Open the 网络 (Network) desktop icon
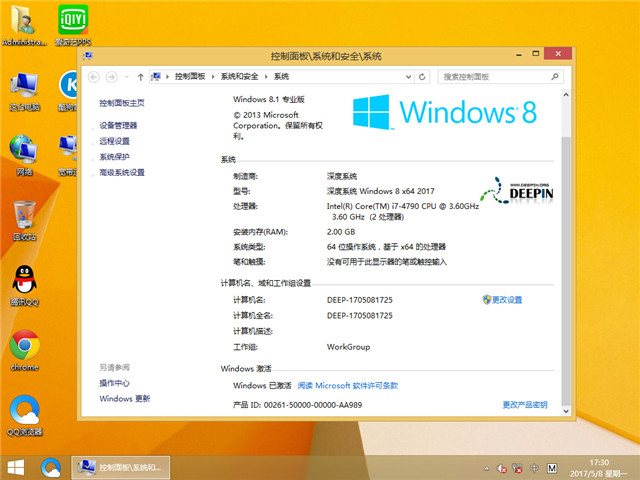 click(24, 150)
